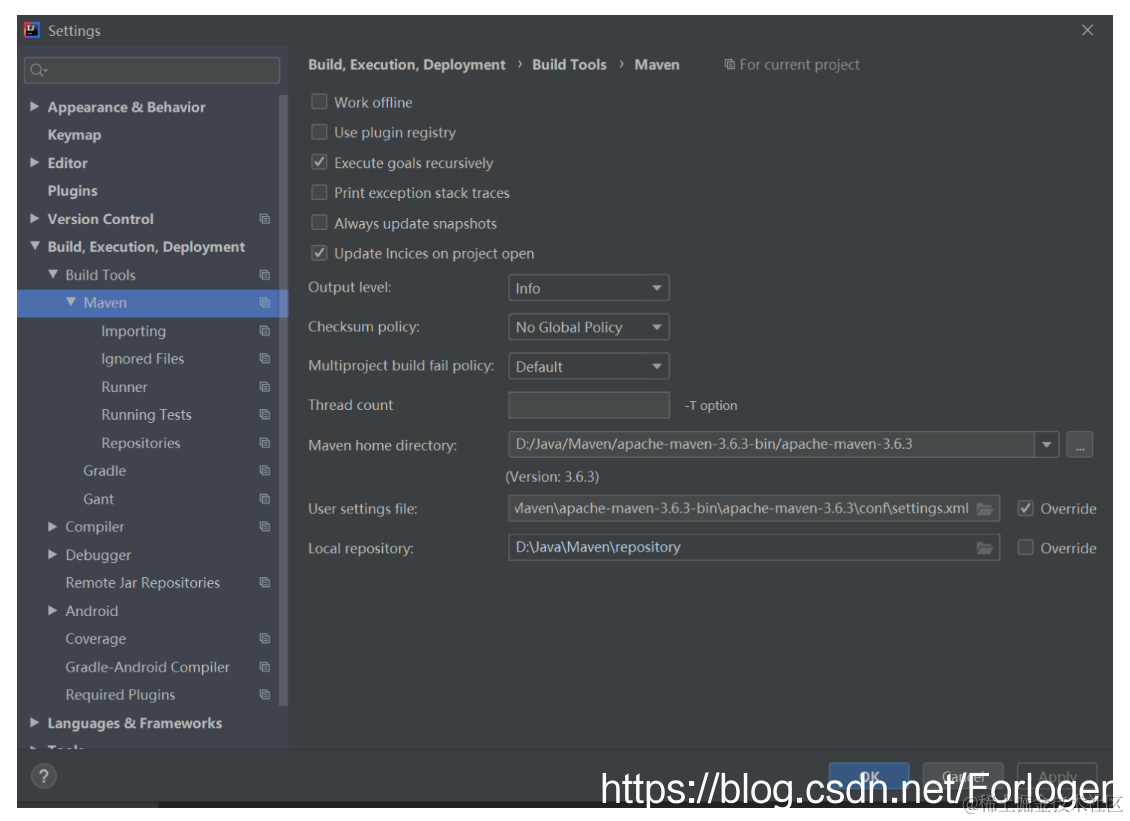Enable Print exception stack traces
This screenshot has width=1130, height=821.
(319, 192)
